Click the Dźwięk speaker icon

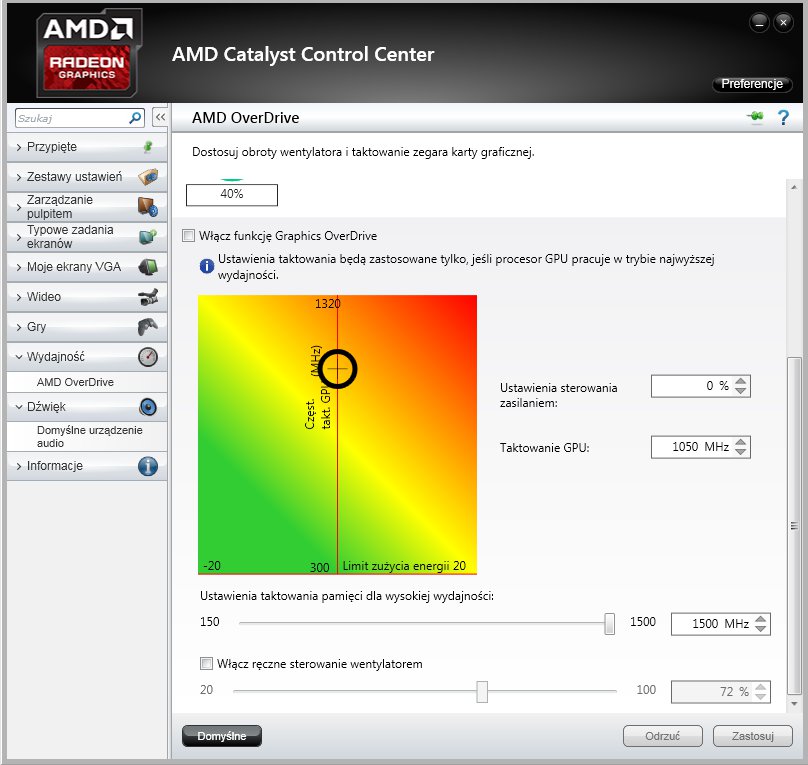(148, 407)
